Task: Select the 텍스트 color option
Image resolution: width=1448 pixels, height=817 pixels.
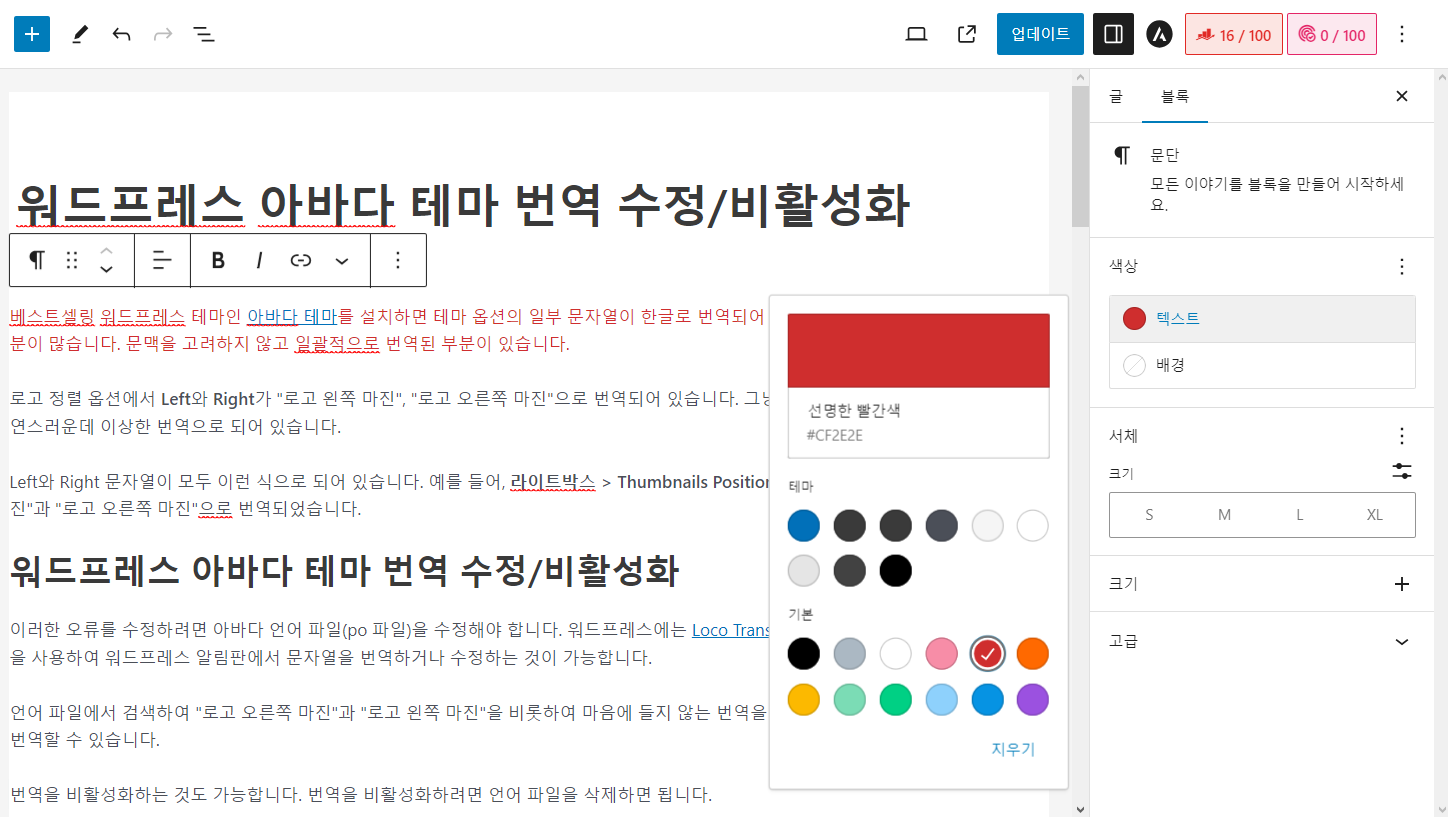Action: tap(1262, 319)
